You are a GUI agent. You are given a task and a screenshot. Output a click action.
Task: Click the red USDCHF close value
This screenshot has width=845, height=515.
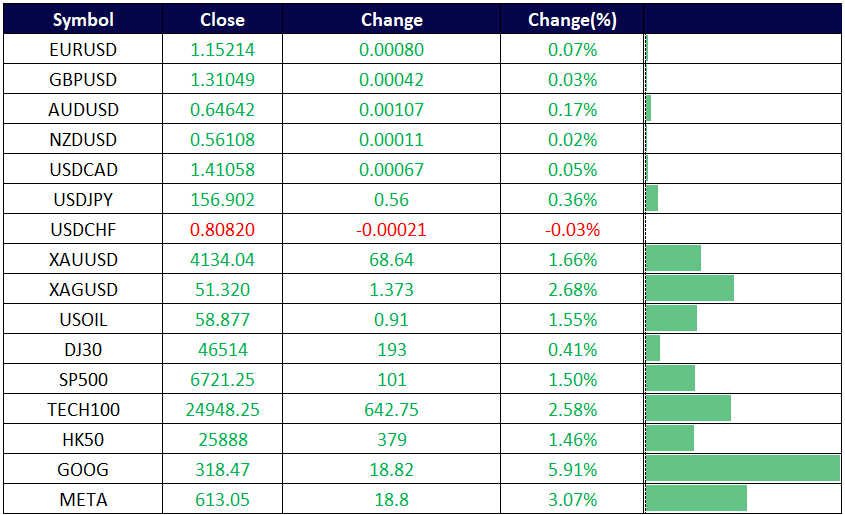(222, 230)
